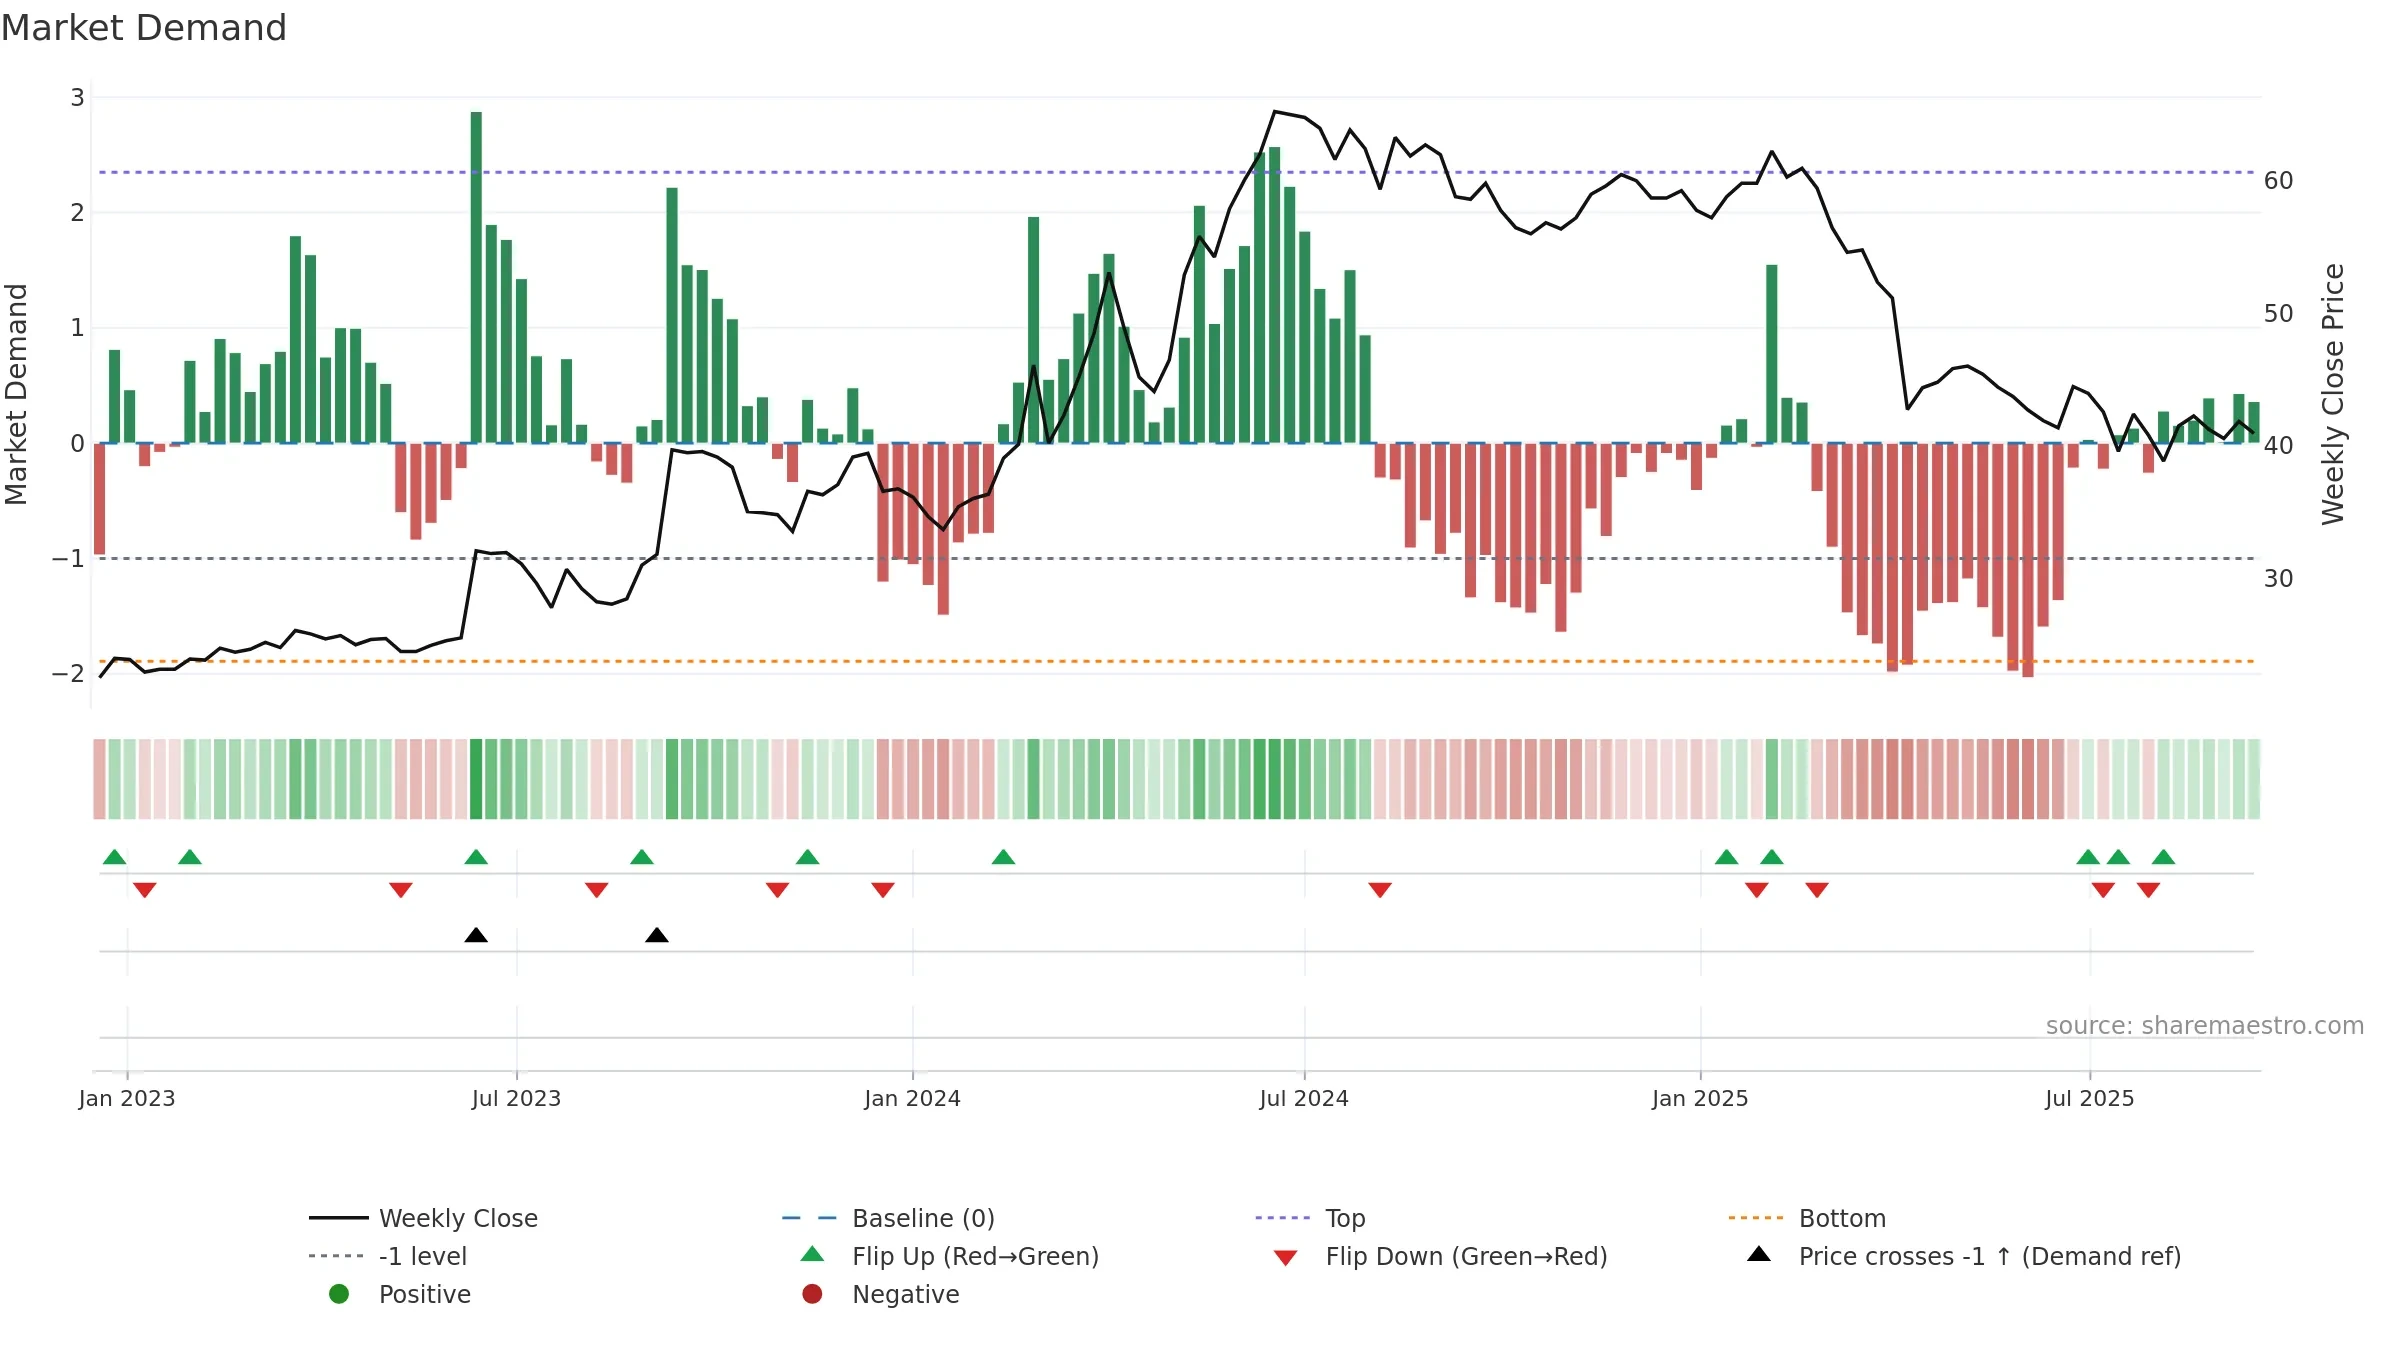Toggle the Baseline (0) legend entry
Screen dimensions: 2400x1350
(888, 1218)
